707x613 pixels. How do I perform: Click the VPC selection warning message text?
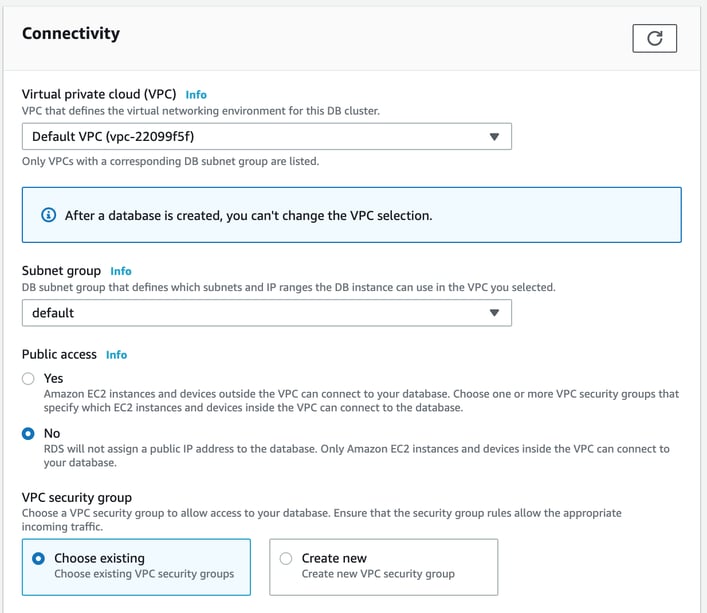(x=248, y=215)
